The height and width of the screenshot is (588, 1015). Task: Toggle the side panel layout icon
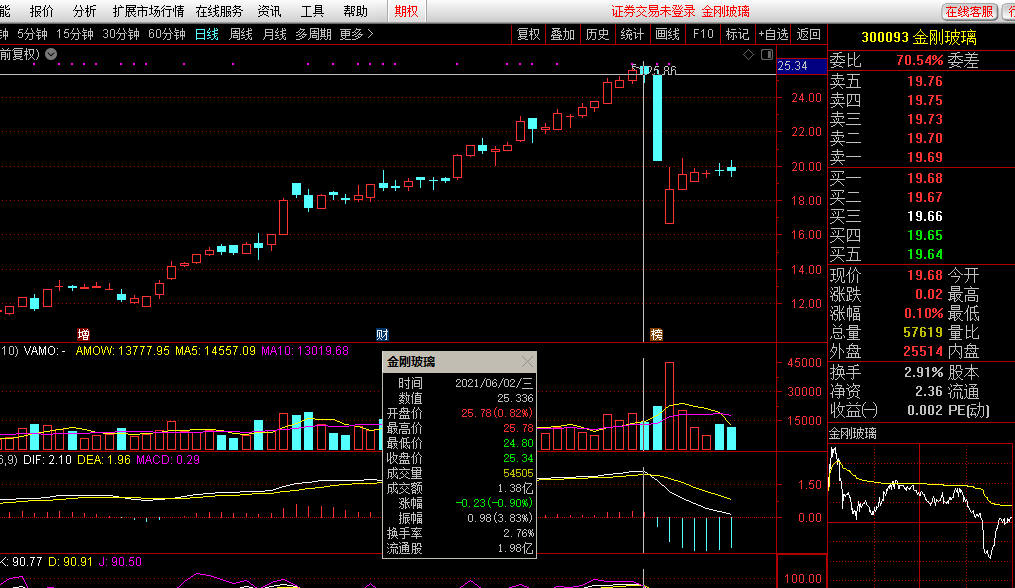coord(766,54)
